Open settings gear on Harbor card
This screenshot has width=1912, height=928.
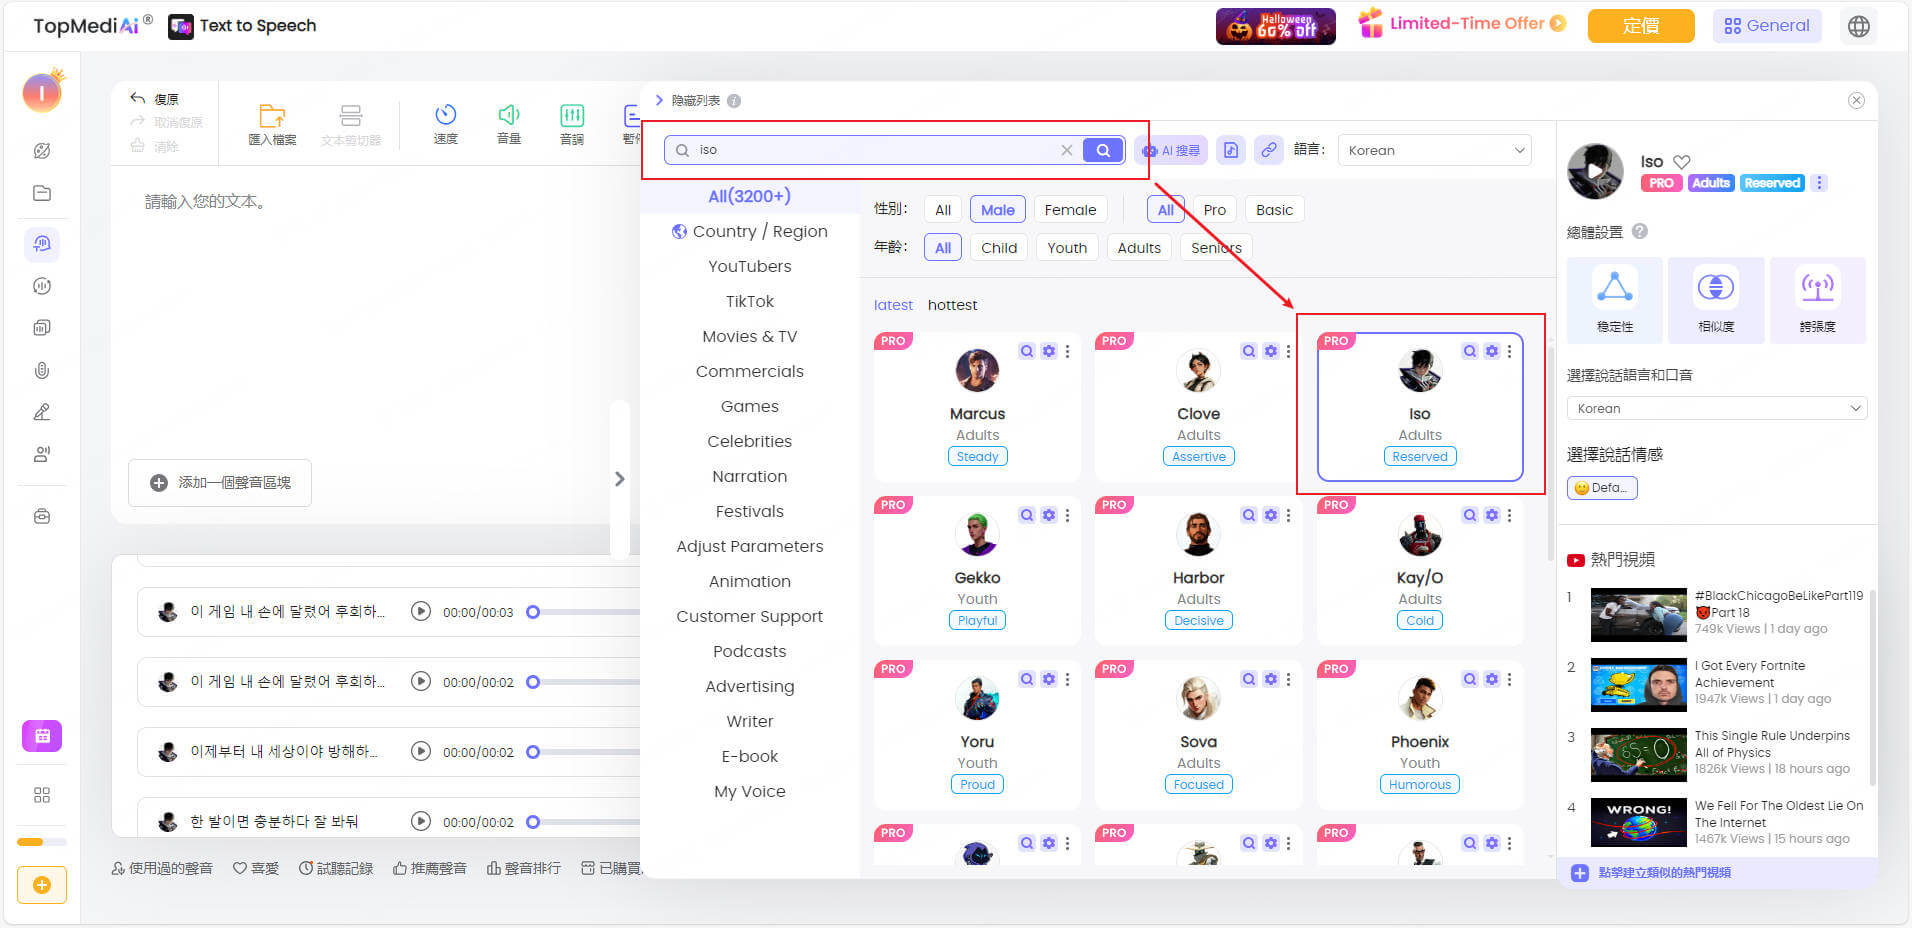(x=1270, y=515)
